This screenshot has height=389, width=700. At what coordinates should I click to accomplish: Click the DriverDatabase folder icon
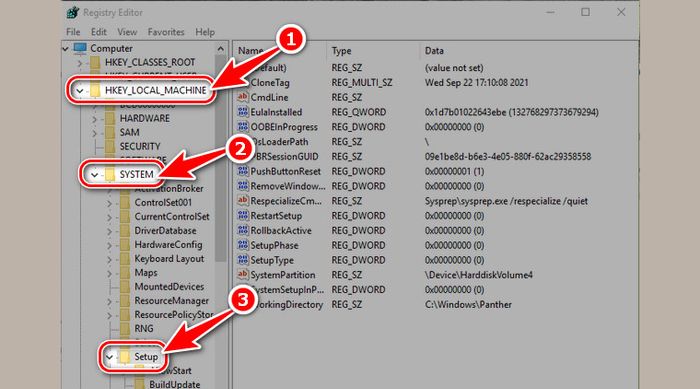(125, 231)
